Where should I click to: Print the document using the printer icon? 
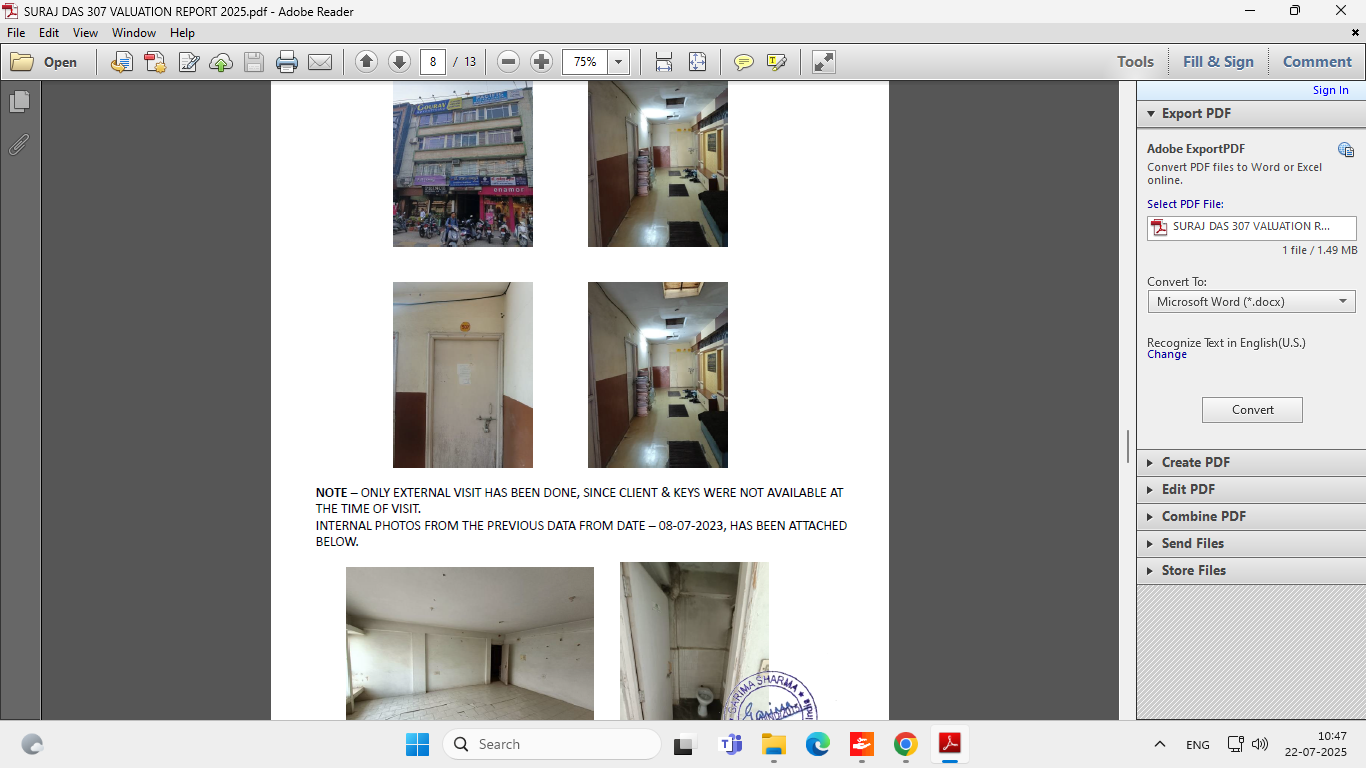287,62
